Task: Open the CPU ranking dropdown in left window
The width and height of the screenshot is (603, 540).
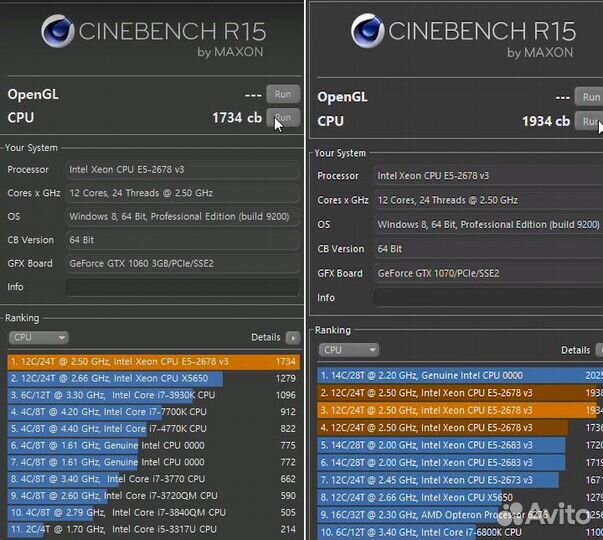Action: point(38,338)
